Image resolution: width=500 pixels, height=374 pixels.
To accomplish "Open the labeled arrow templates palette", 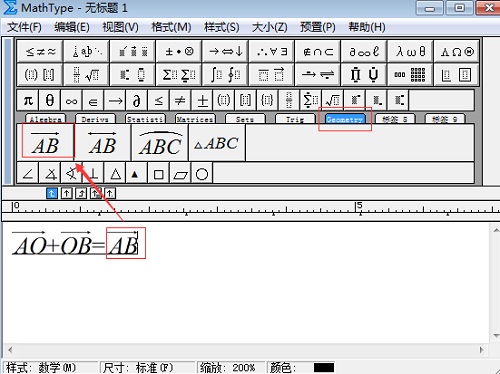I will coord(318,74).
